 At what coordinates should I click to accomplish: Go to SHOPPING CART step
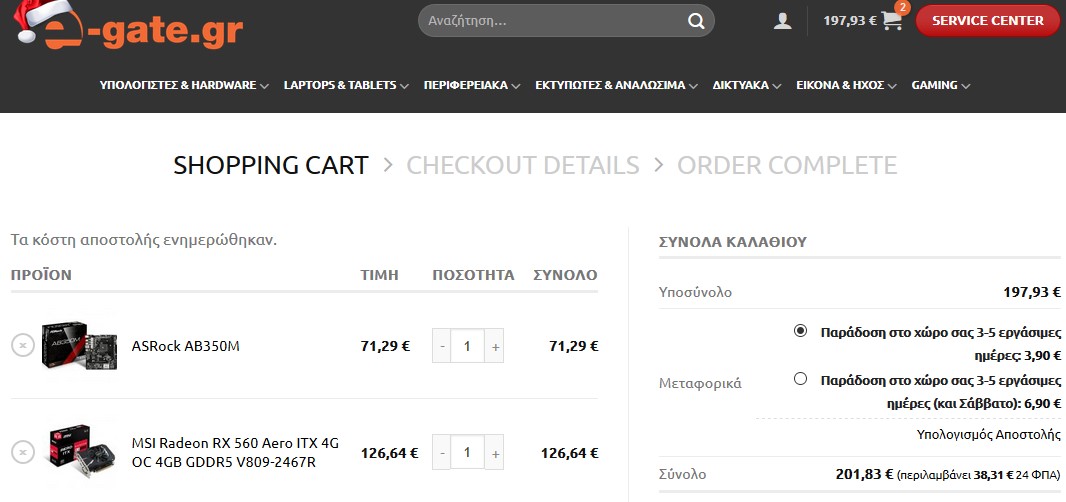point(271,165)
